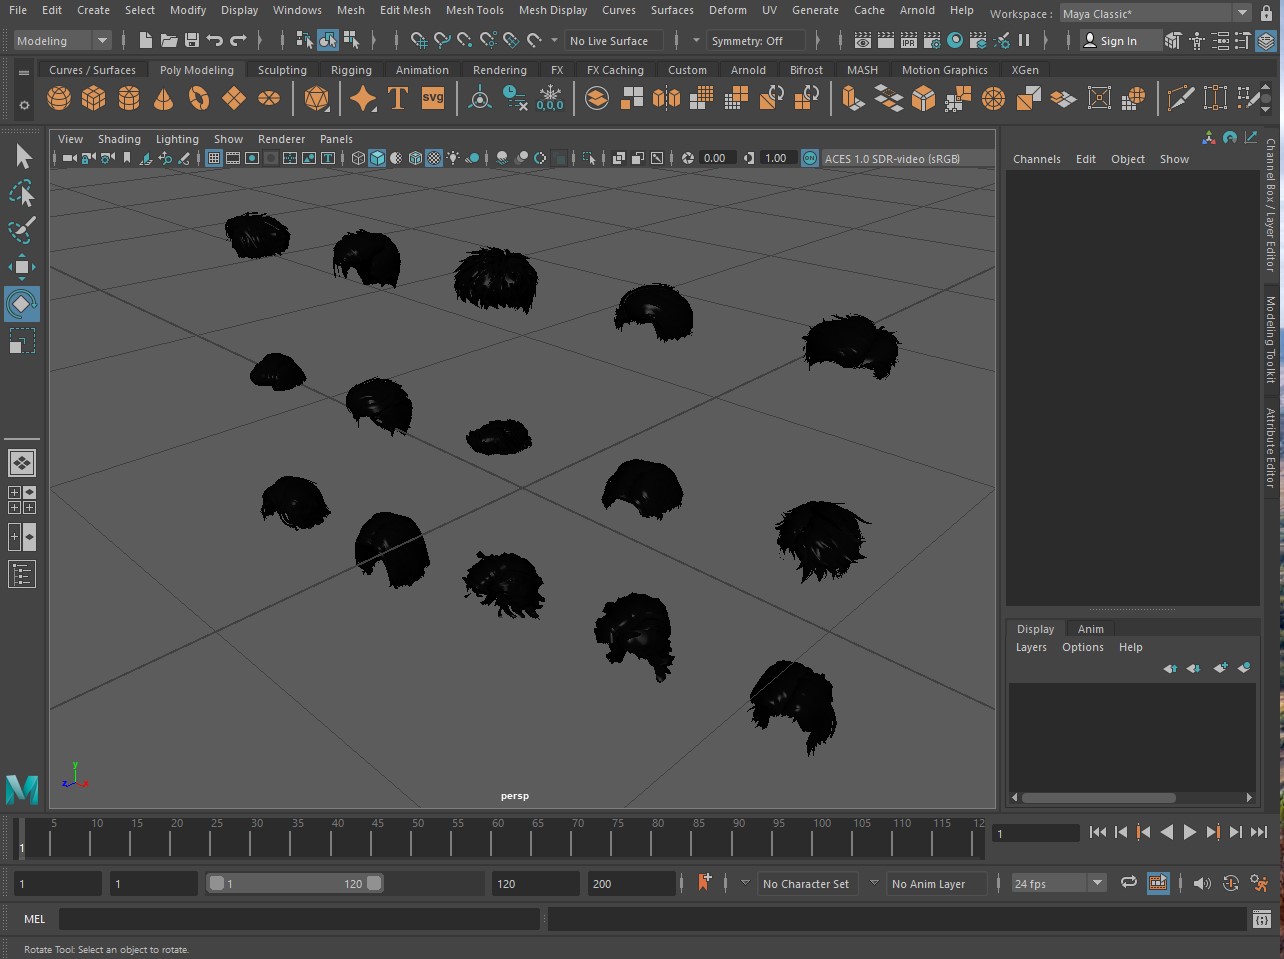Click the Sign In button
Viewport: 1284px width, 959px height.
(1110, 41)
